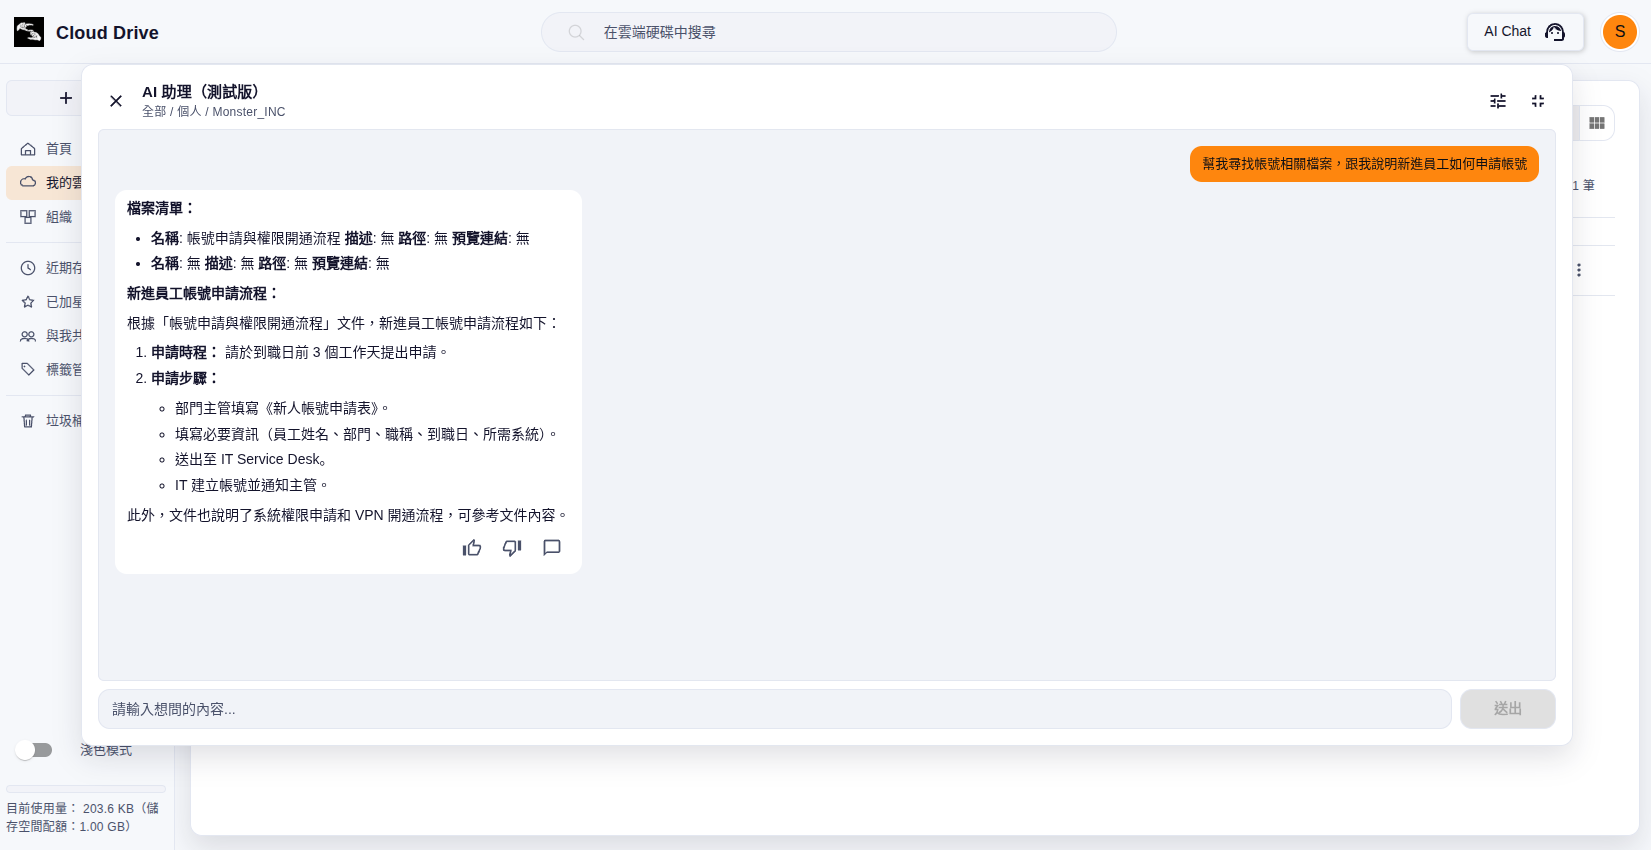
Task: Focus the cloud drive search field
Action: click(x=828, y=32)
